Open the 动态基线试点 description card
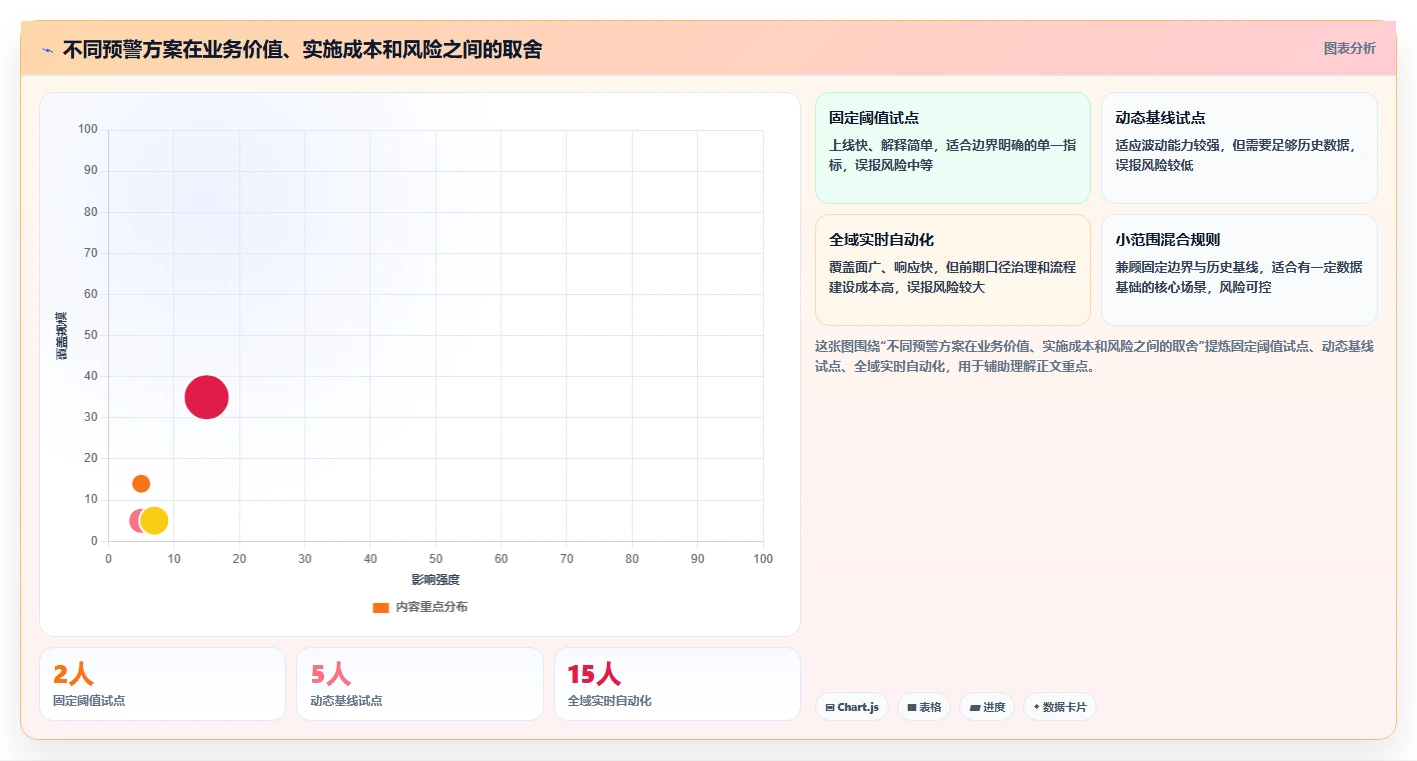 (x=1239, y=148)
